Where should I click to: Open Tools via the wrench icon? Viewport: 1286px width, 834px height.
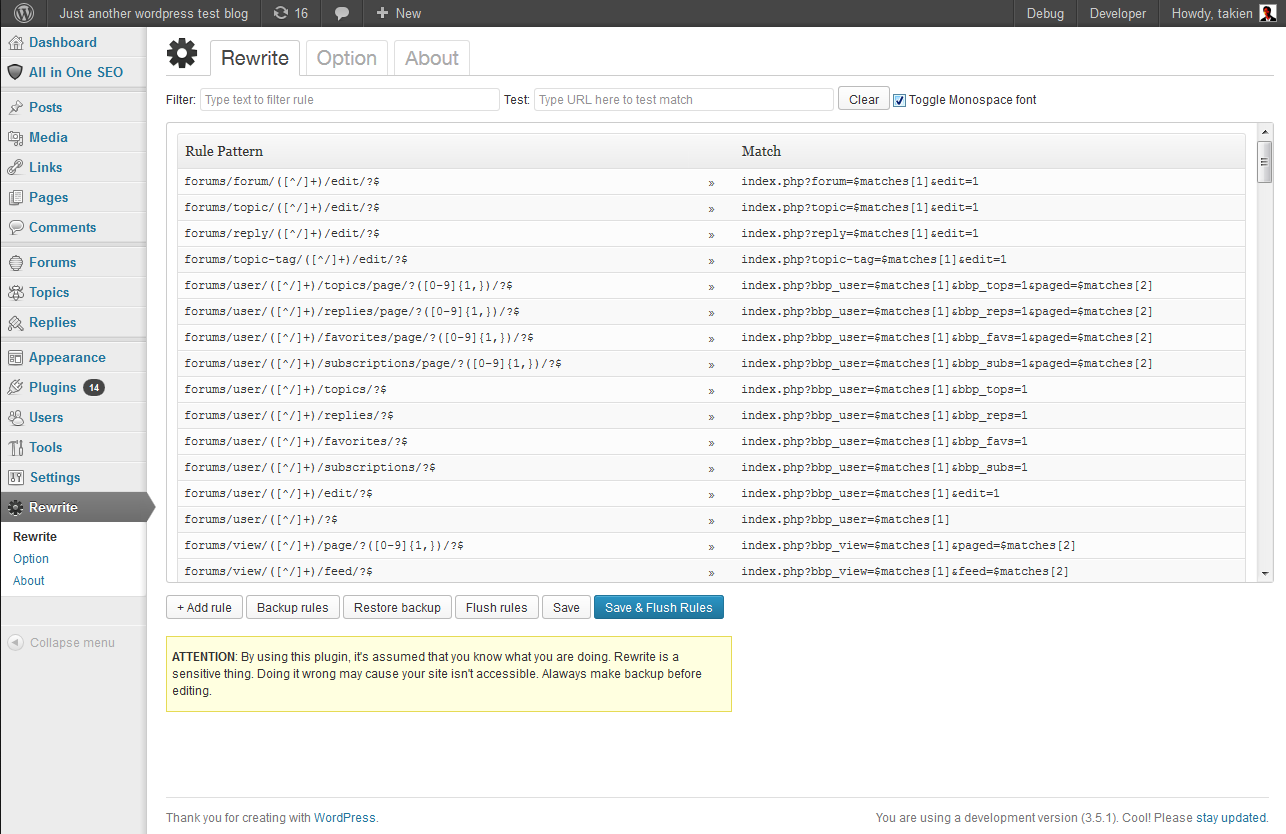point(15,447)
